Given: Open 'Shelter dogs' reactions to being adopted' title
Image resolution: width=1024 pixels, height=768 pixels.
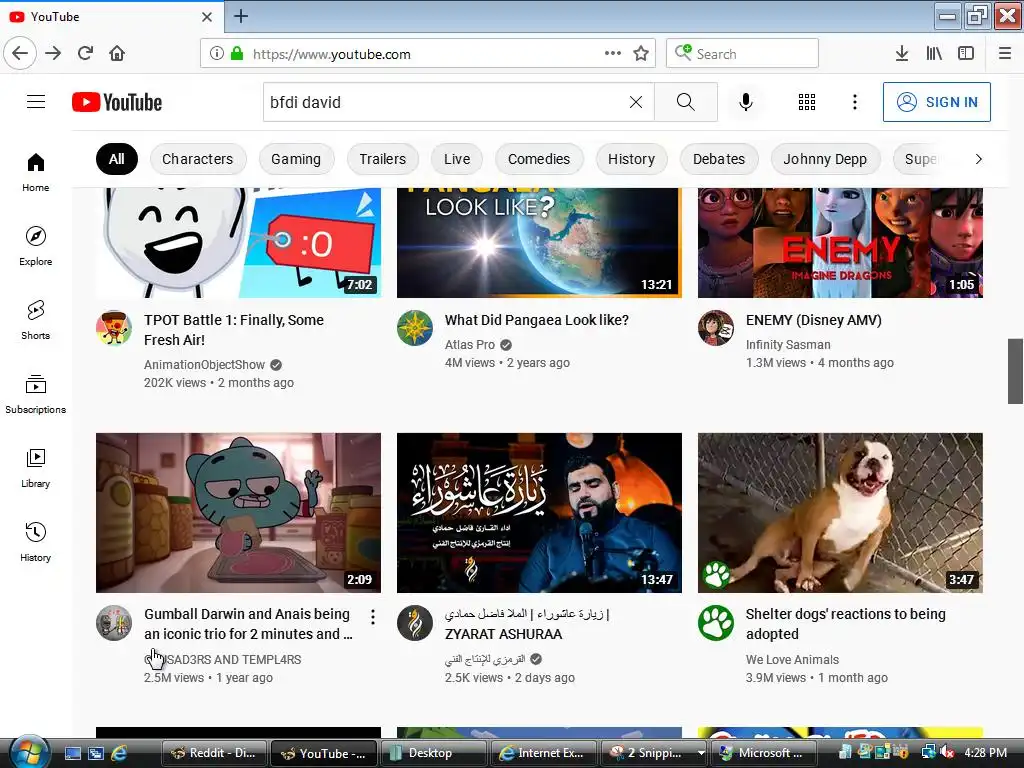Looking at the screenshot, I should [x=846, y=624].
